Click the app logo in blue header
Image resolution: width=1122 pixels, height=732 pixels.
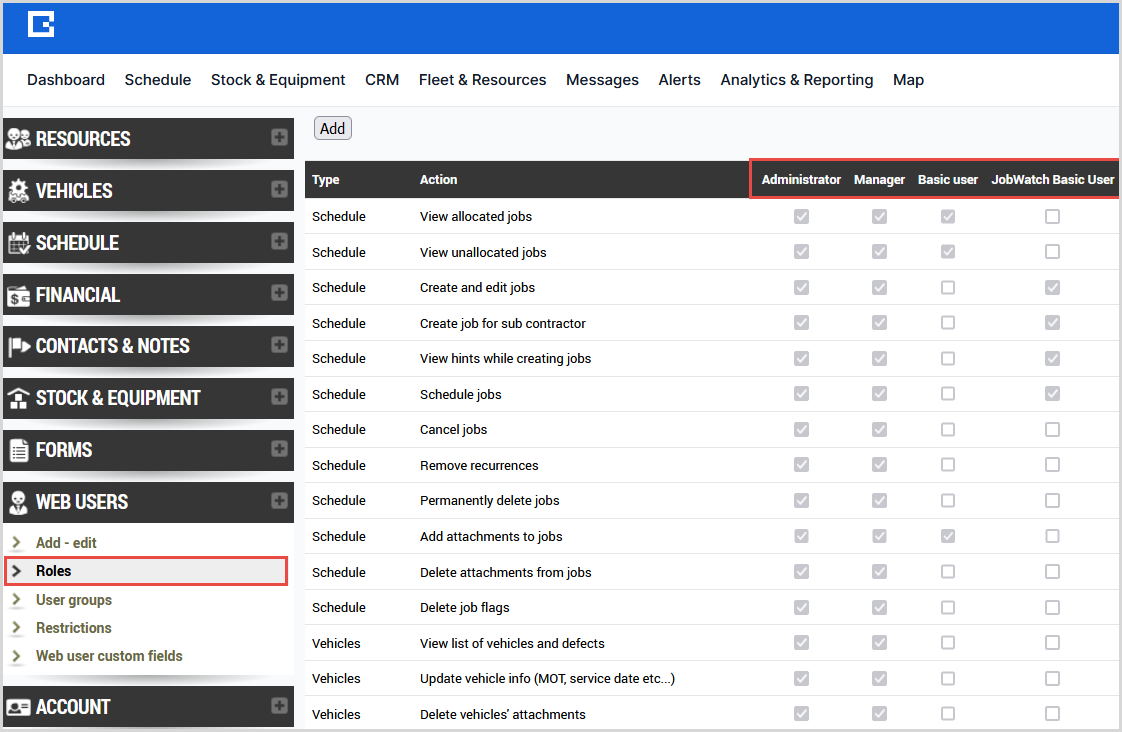(41, 24)
